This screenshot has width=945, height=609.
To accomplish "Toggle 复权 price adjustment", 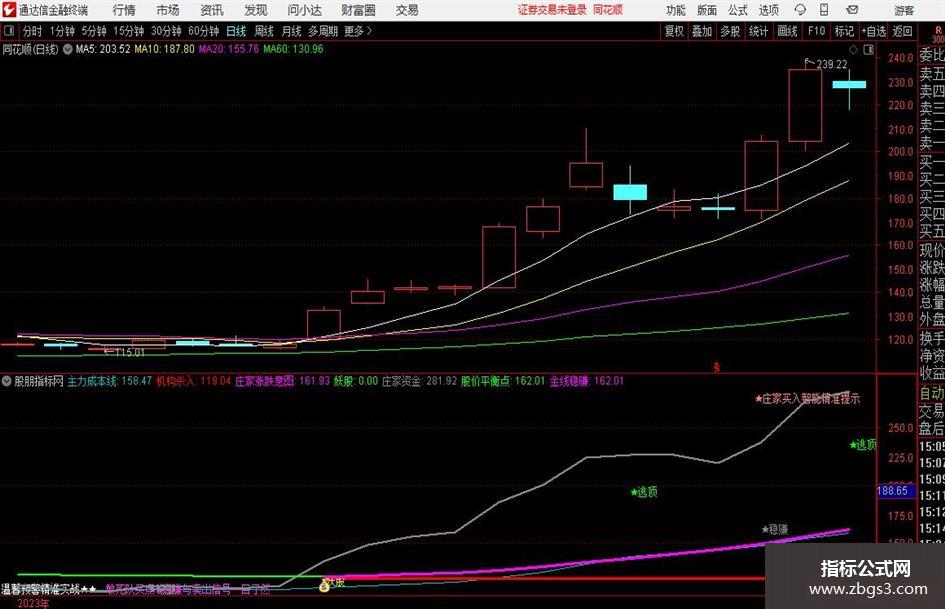I will tap(674, 31).
